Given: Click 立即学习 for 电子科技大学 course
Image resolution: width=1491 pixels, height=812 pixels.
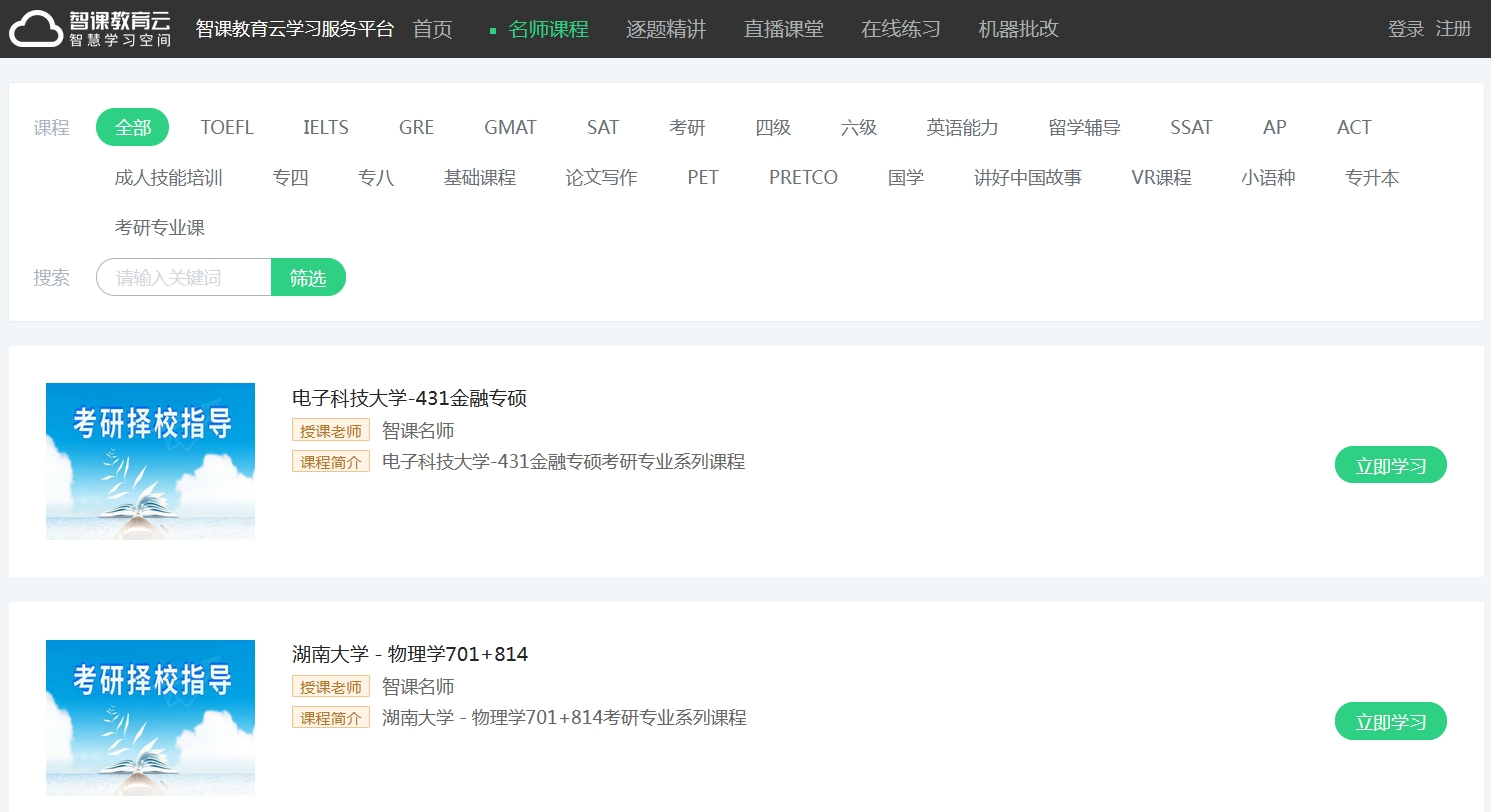Looking at the screenshot, I should tap(1390, 465).
